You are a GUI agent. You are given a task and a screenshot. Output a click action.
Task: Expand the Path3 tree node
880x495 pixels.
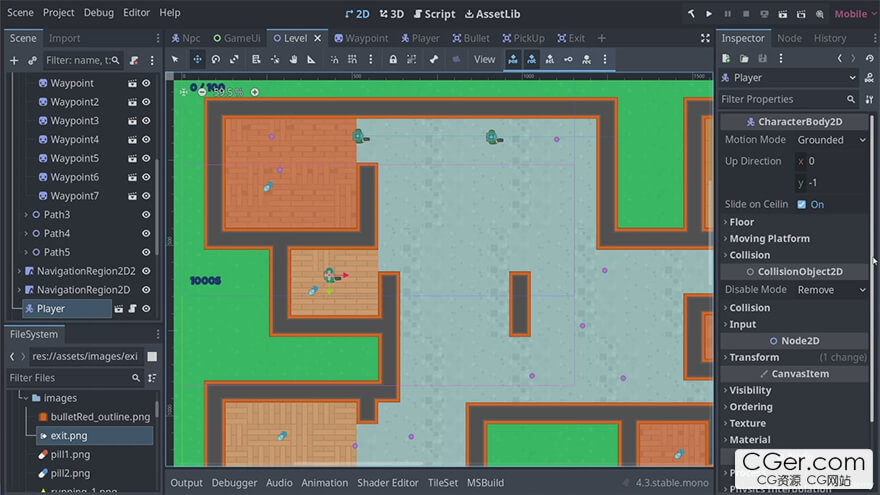[x=26, y=214]
